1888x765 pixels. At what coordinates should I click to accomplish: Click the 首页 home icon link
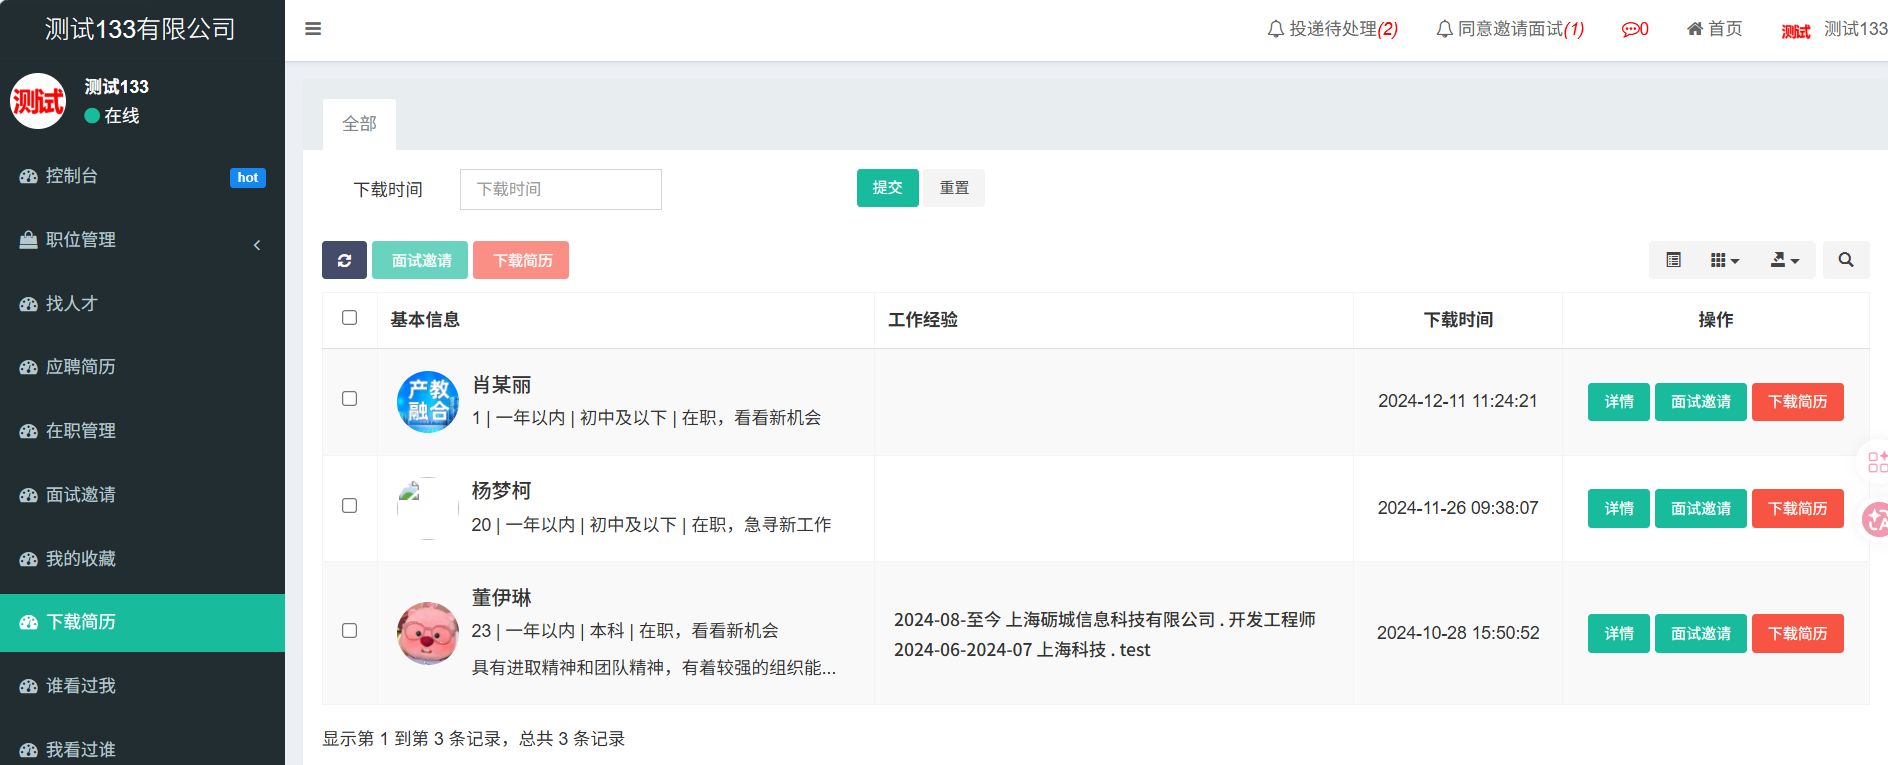(1714, 29)
